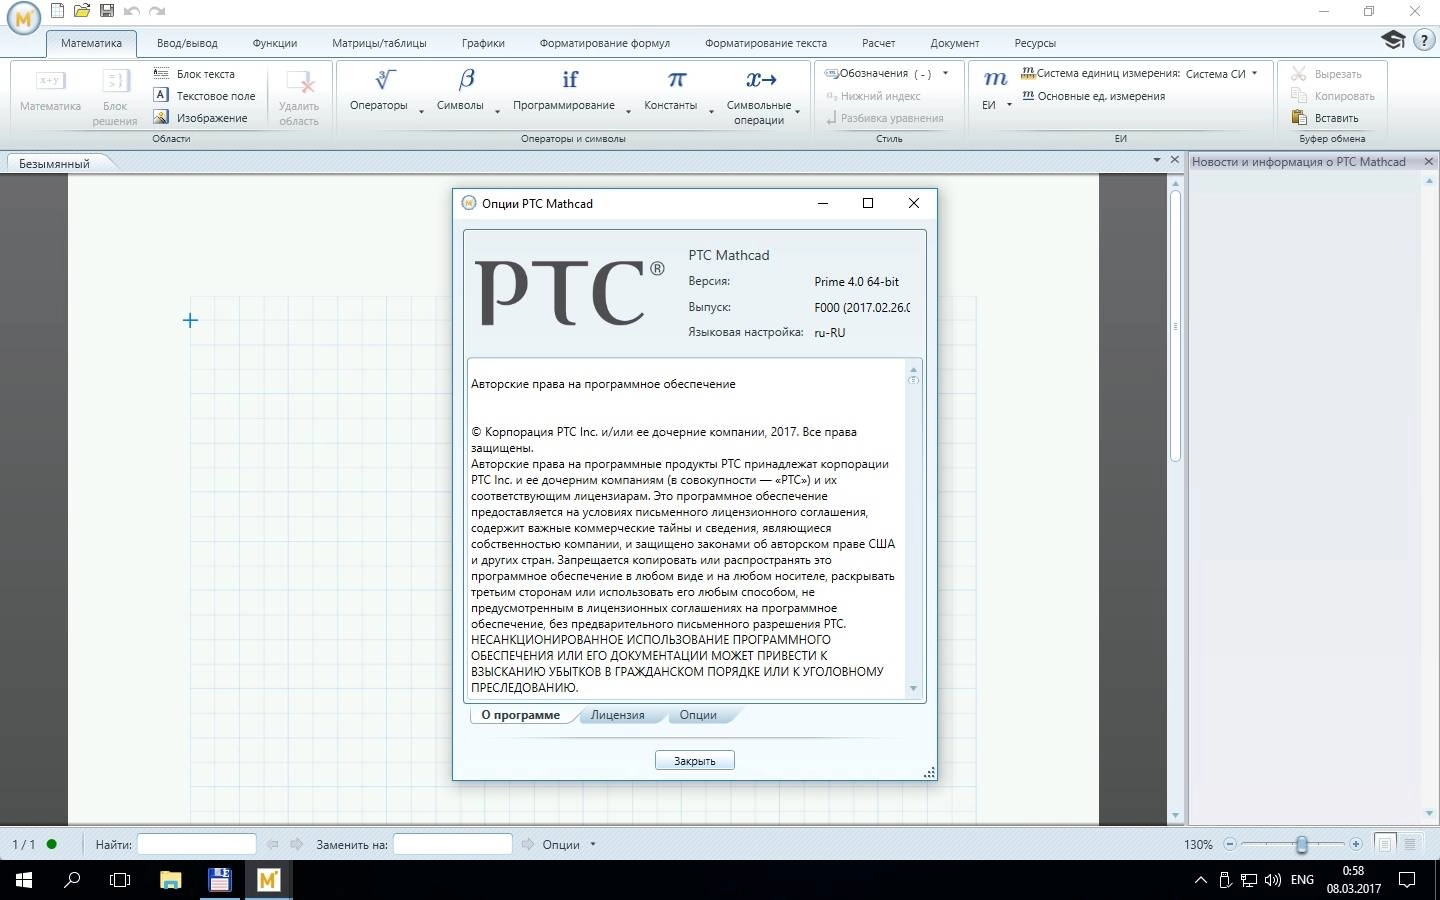Insert Изображение image region
Viewport: 1440px width, 900px height.
click(201, 118)
